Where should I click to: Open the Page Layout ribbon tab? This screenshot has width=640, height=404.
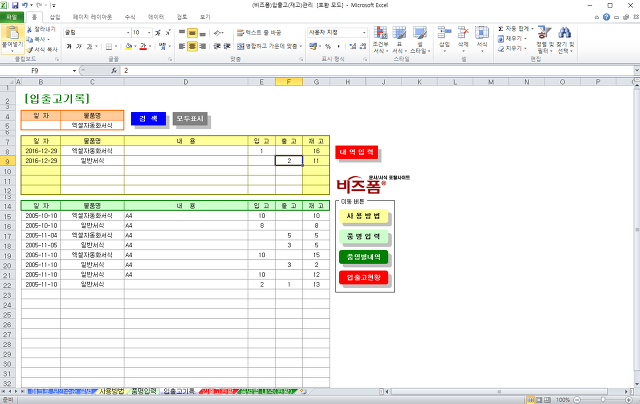tap(92, 17)
